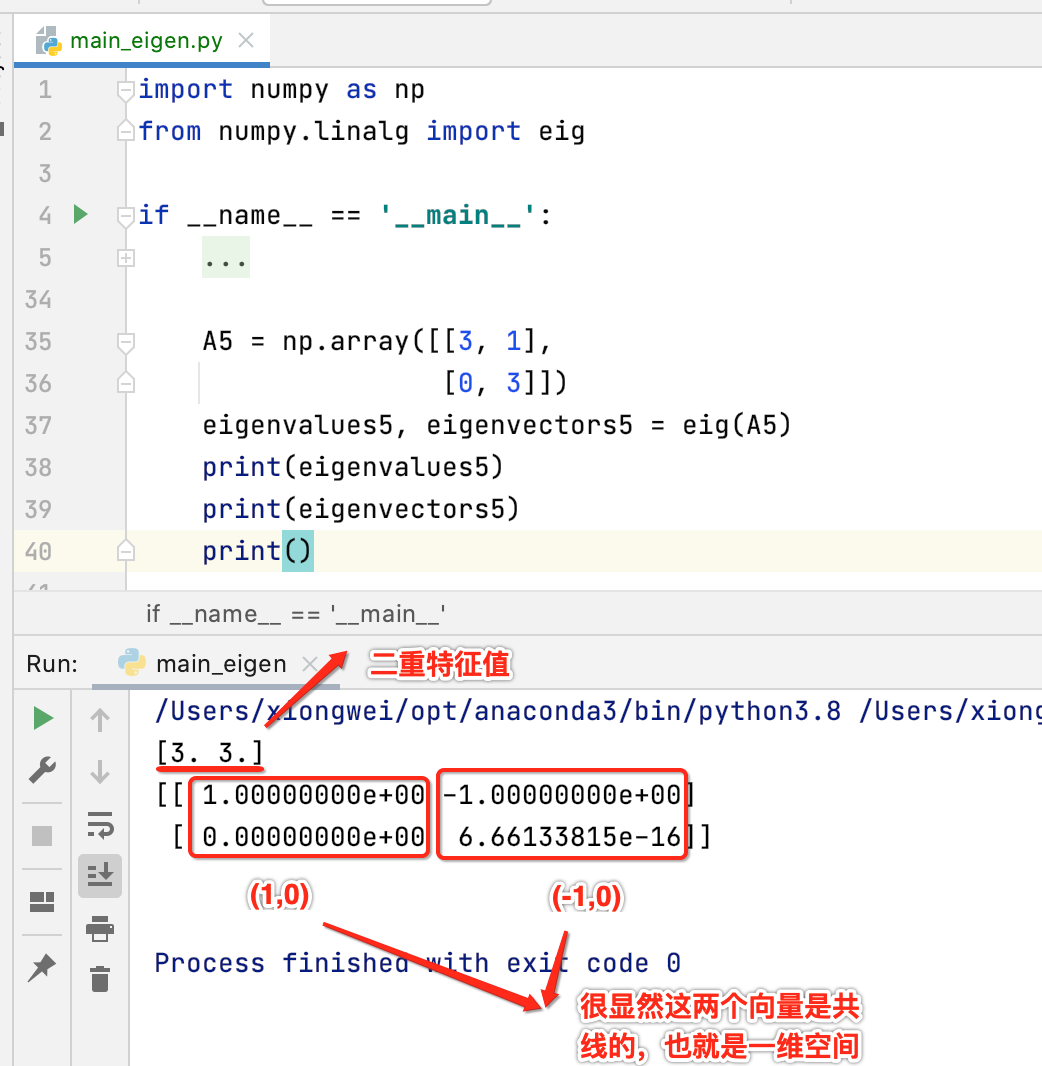Click the grey stop process square

coord(42,836)
